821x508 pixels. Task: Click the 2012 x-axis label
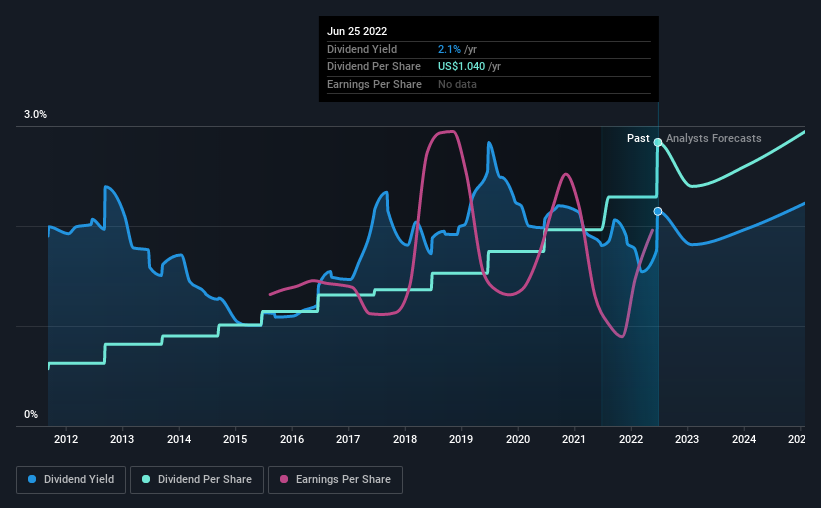coord(66,439)
